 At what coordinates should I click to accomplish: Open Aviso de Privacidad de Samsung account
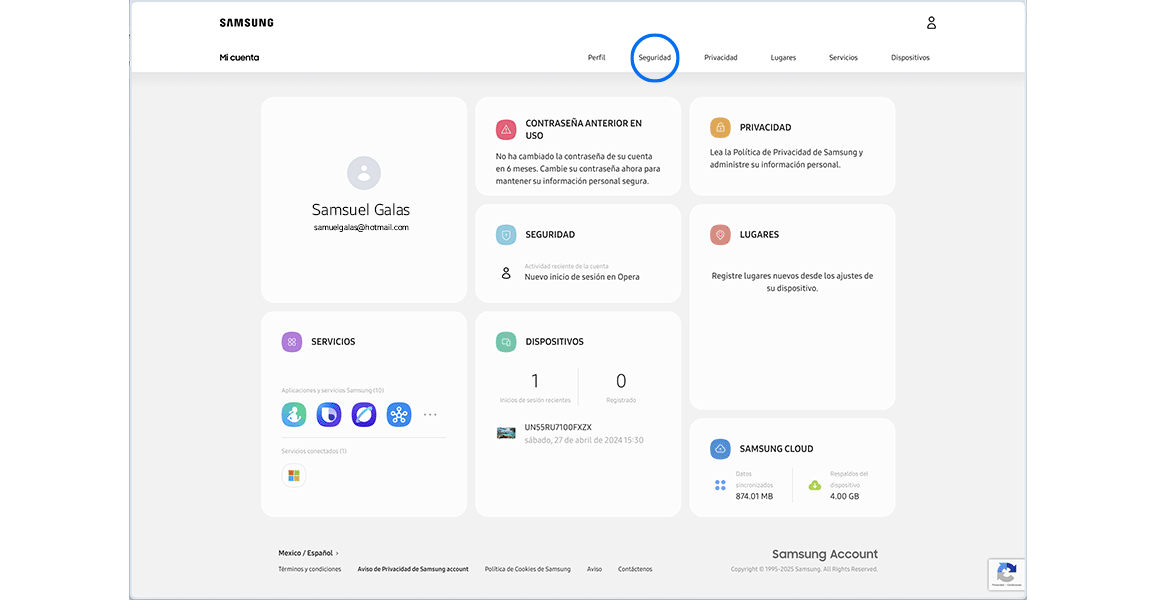pos(412,568)
